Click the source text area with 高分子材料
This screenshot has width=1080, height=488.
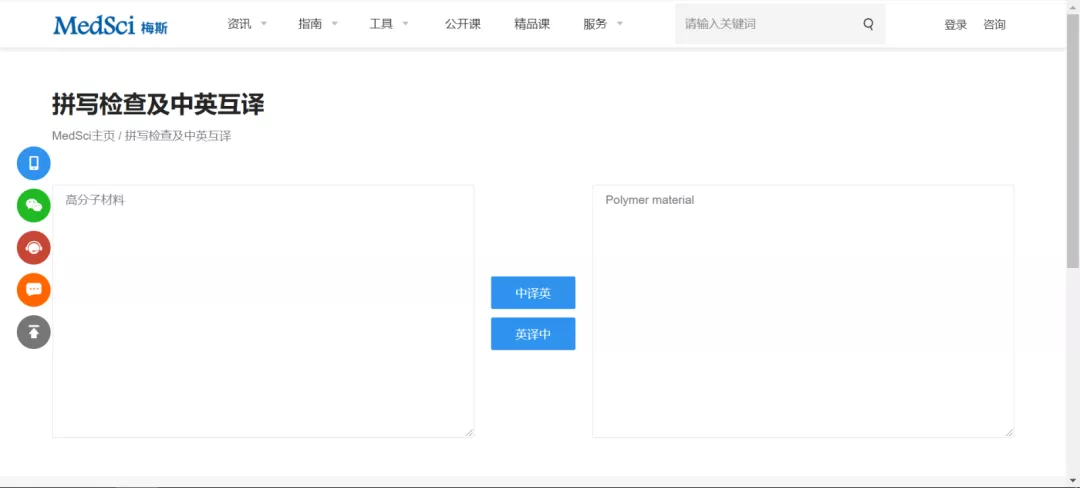tap(263, 310)
